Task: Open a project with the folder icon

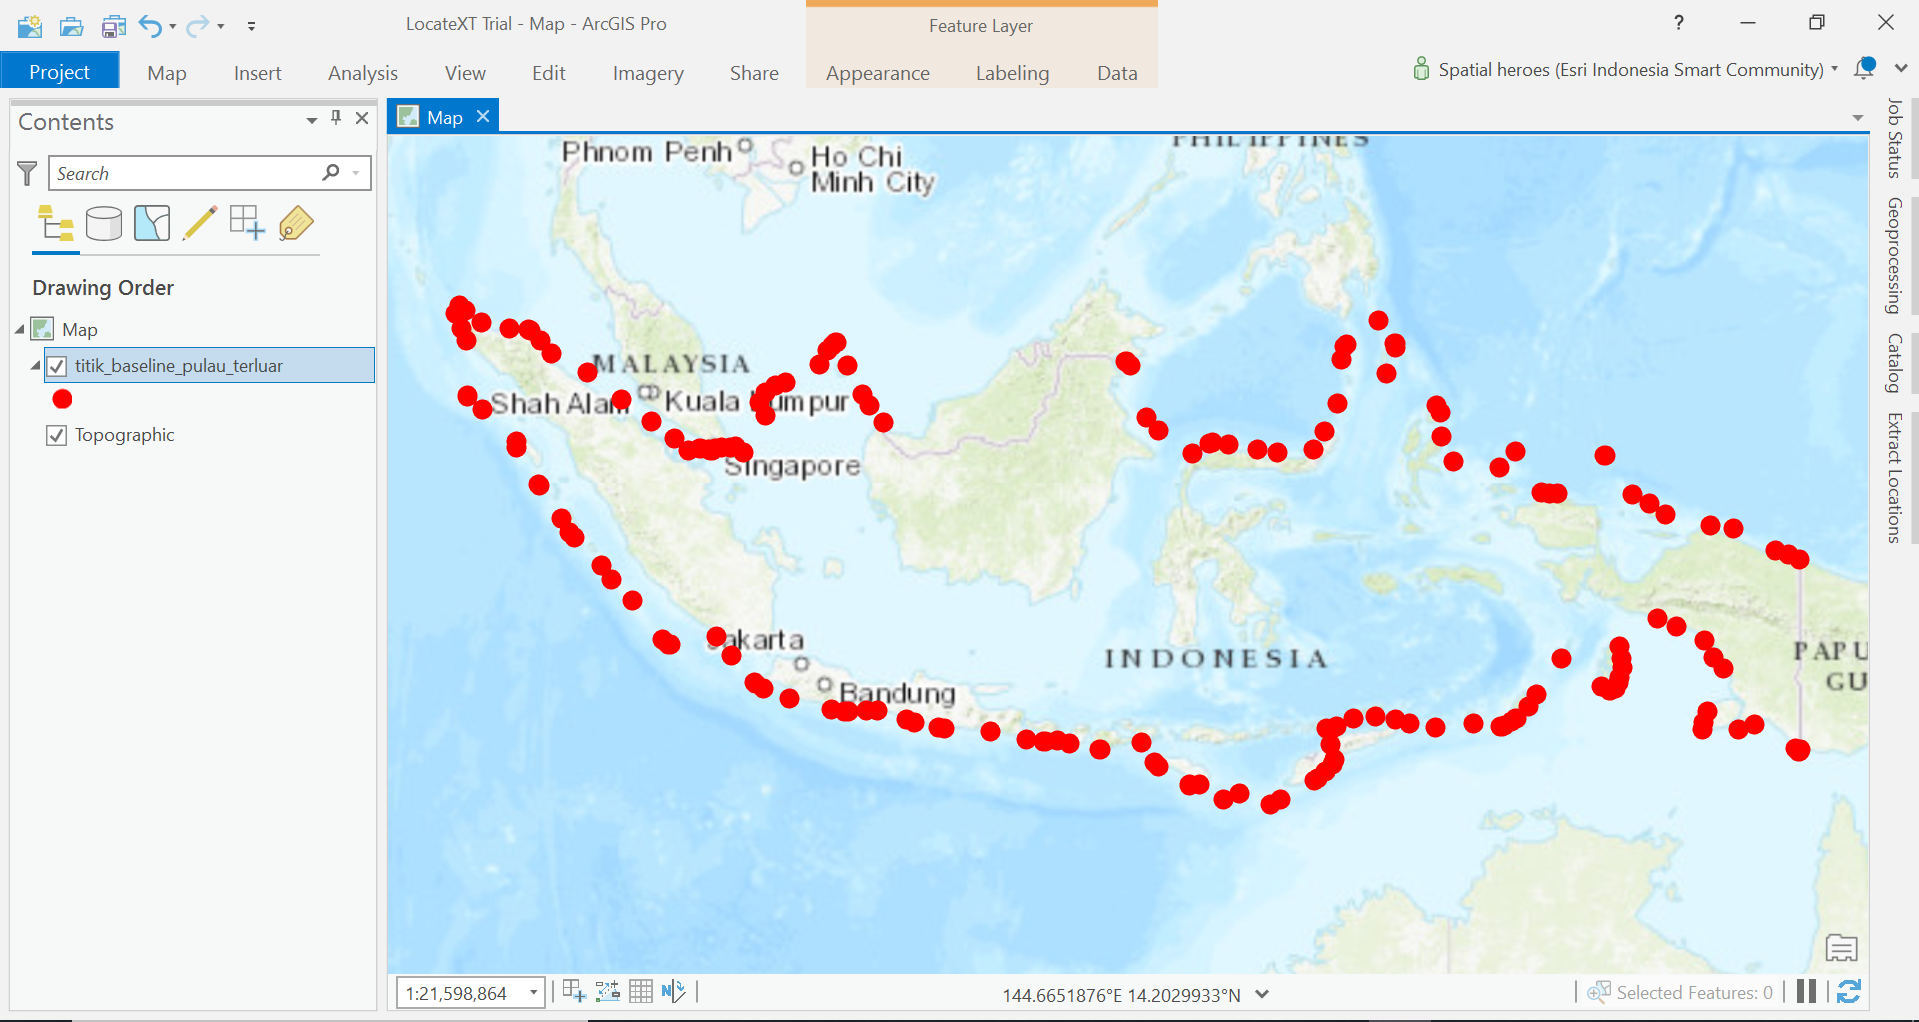Action: 71,25
